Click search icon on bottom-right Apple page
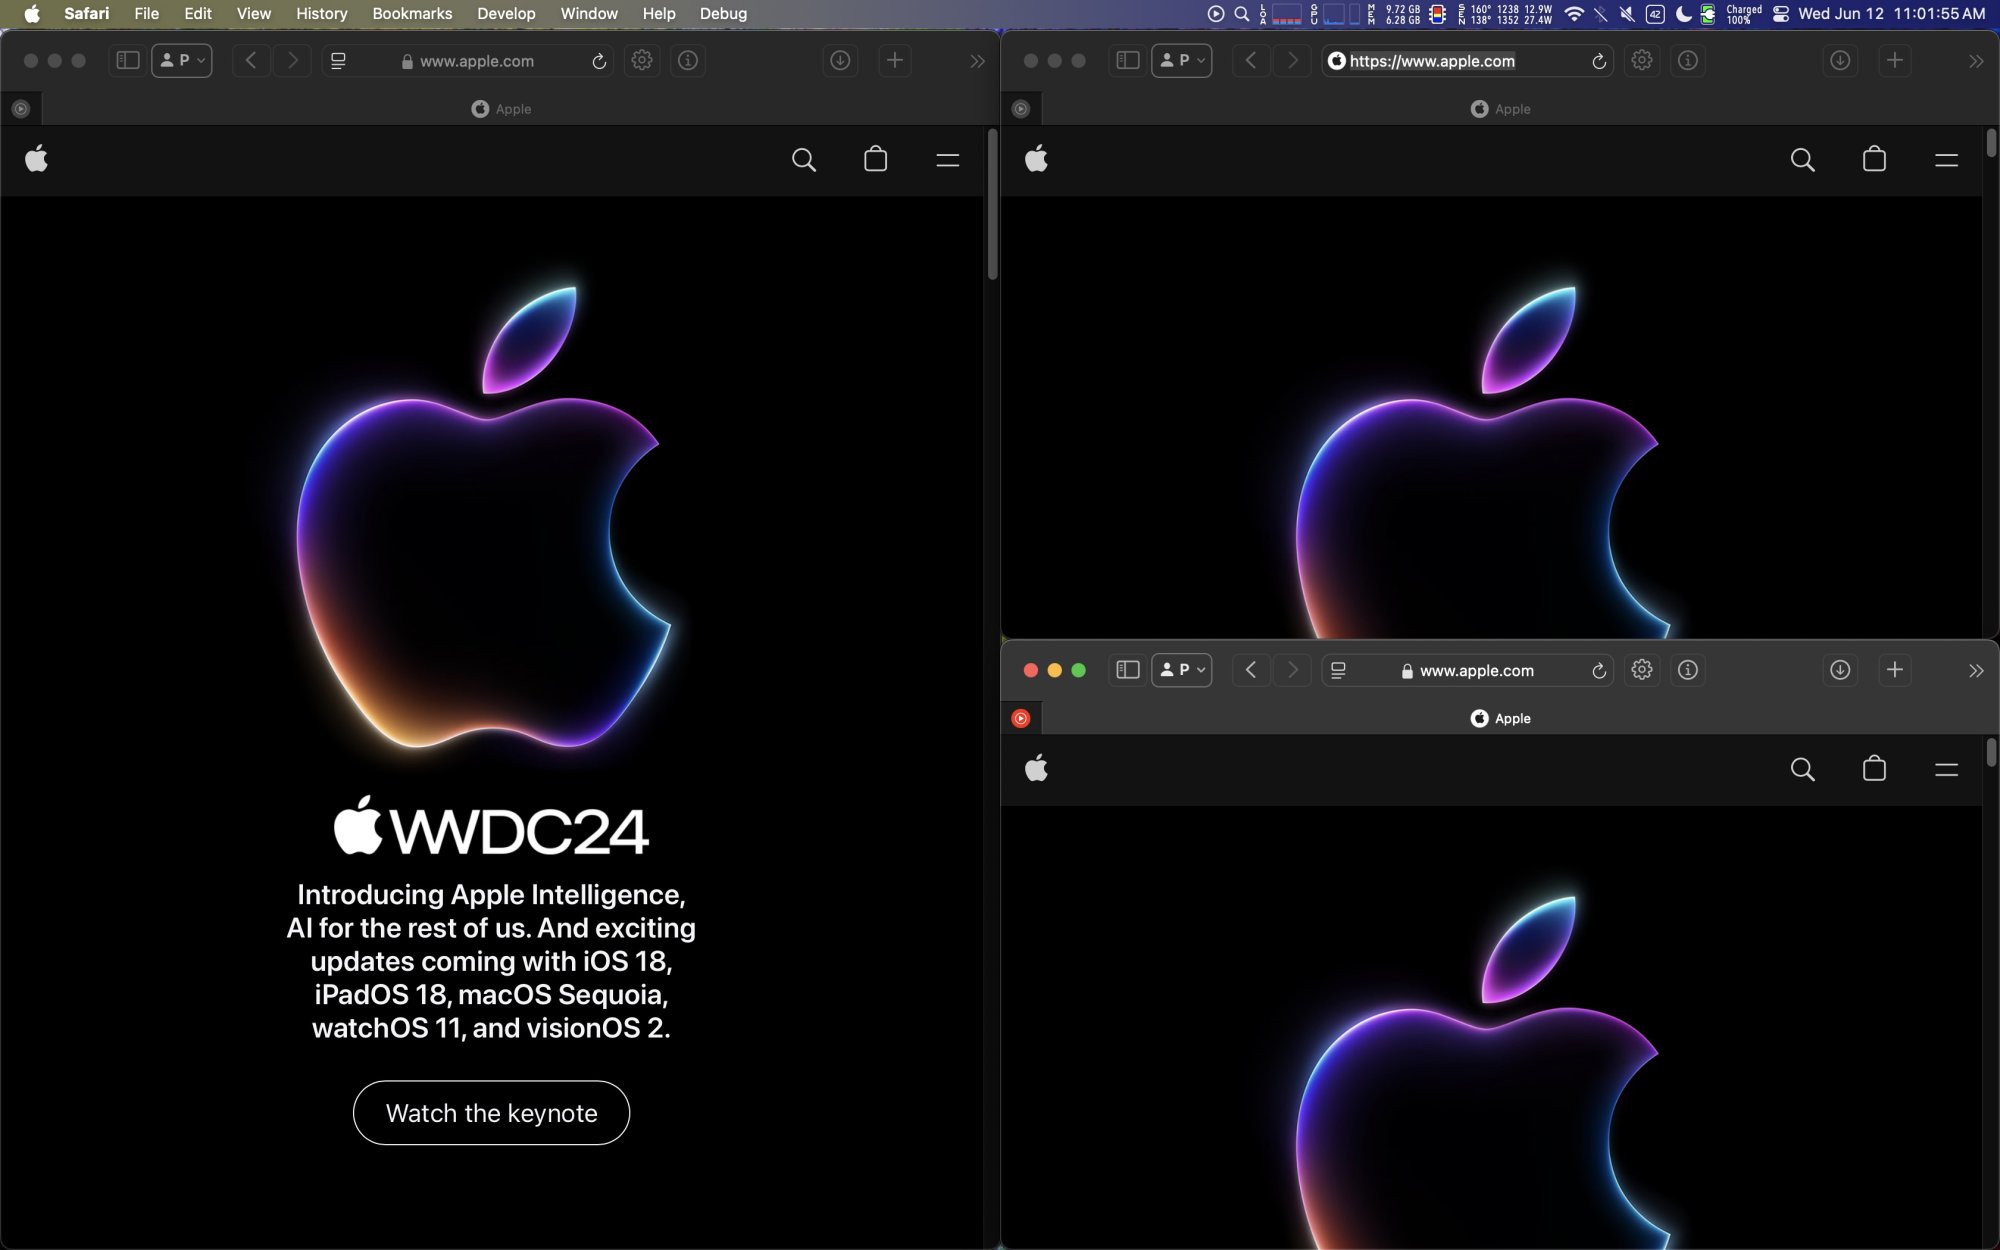2000x1250 pixels. tap(1802, 769)
